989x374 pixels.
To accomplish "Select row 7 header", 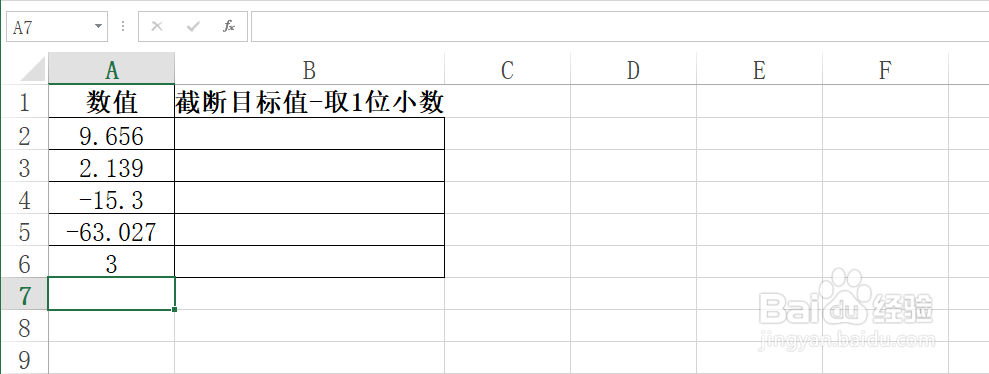I will [x=24, y=294].
